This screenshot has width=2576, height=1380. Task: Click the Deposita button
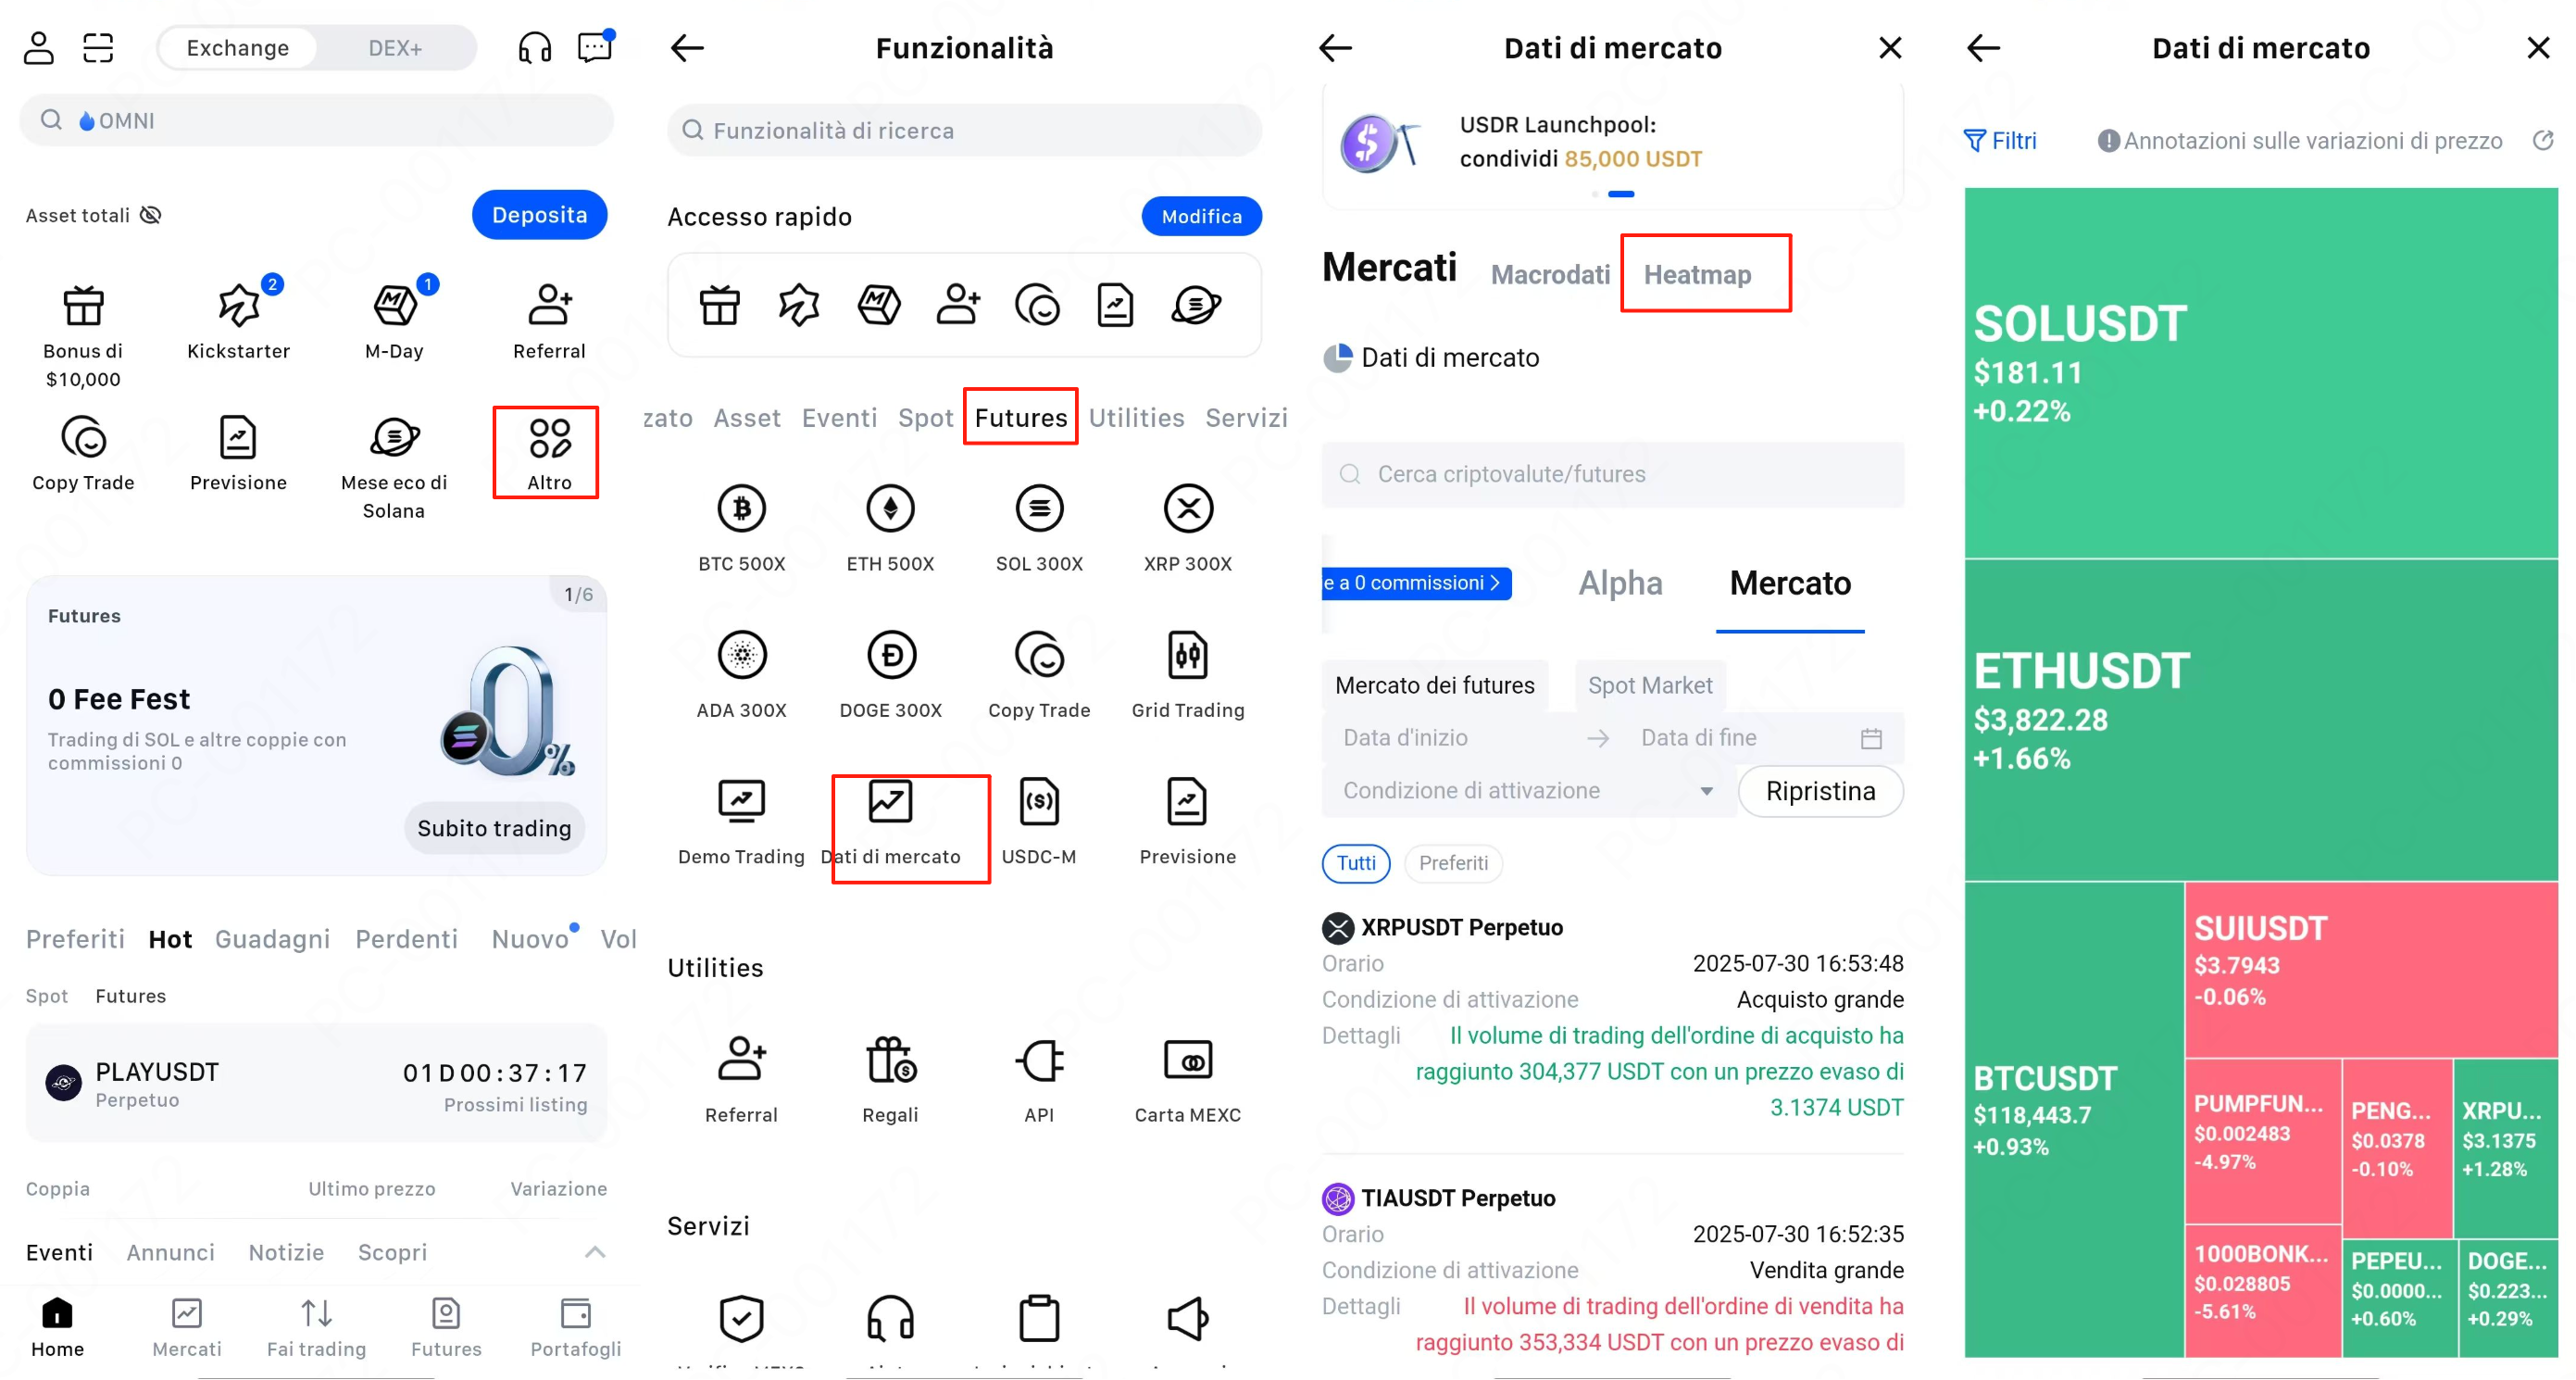coord(539,215)
